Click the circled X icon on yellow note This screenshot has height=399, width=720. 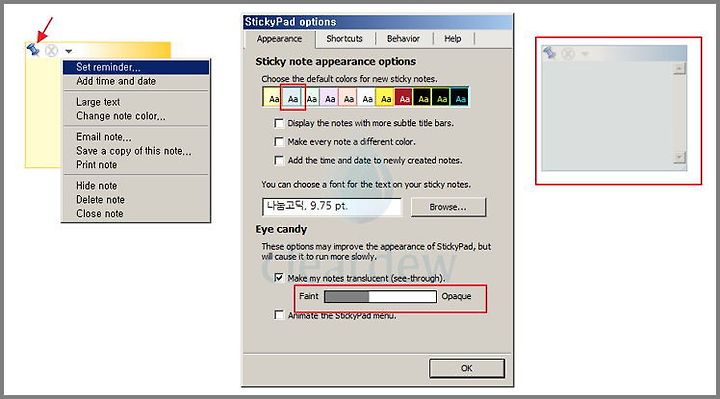(x=51, y=51)
